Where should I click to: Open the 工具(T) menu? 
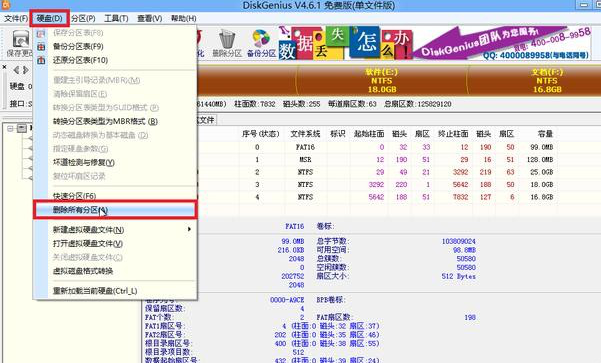click(x=116, y=18)
